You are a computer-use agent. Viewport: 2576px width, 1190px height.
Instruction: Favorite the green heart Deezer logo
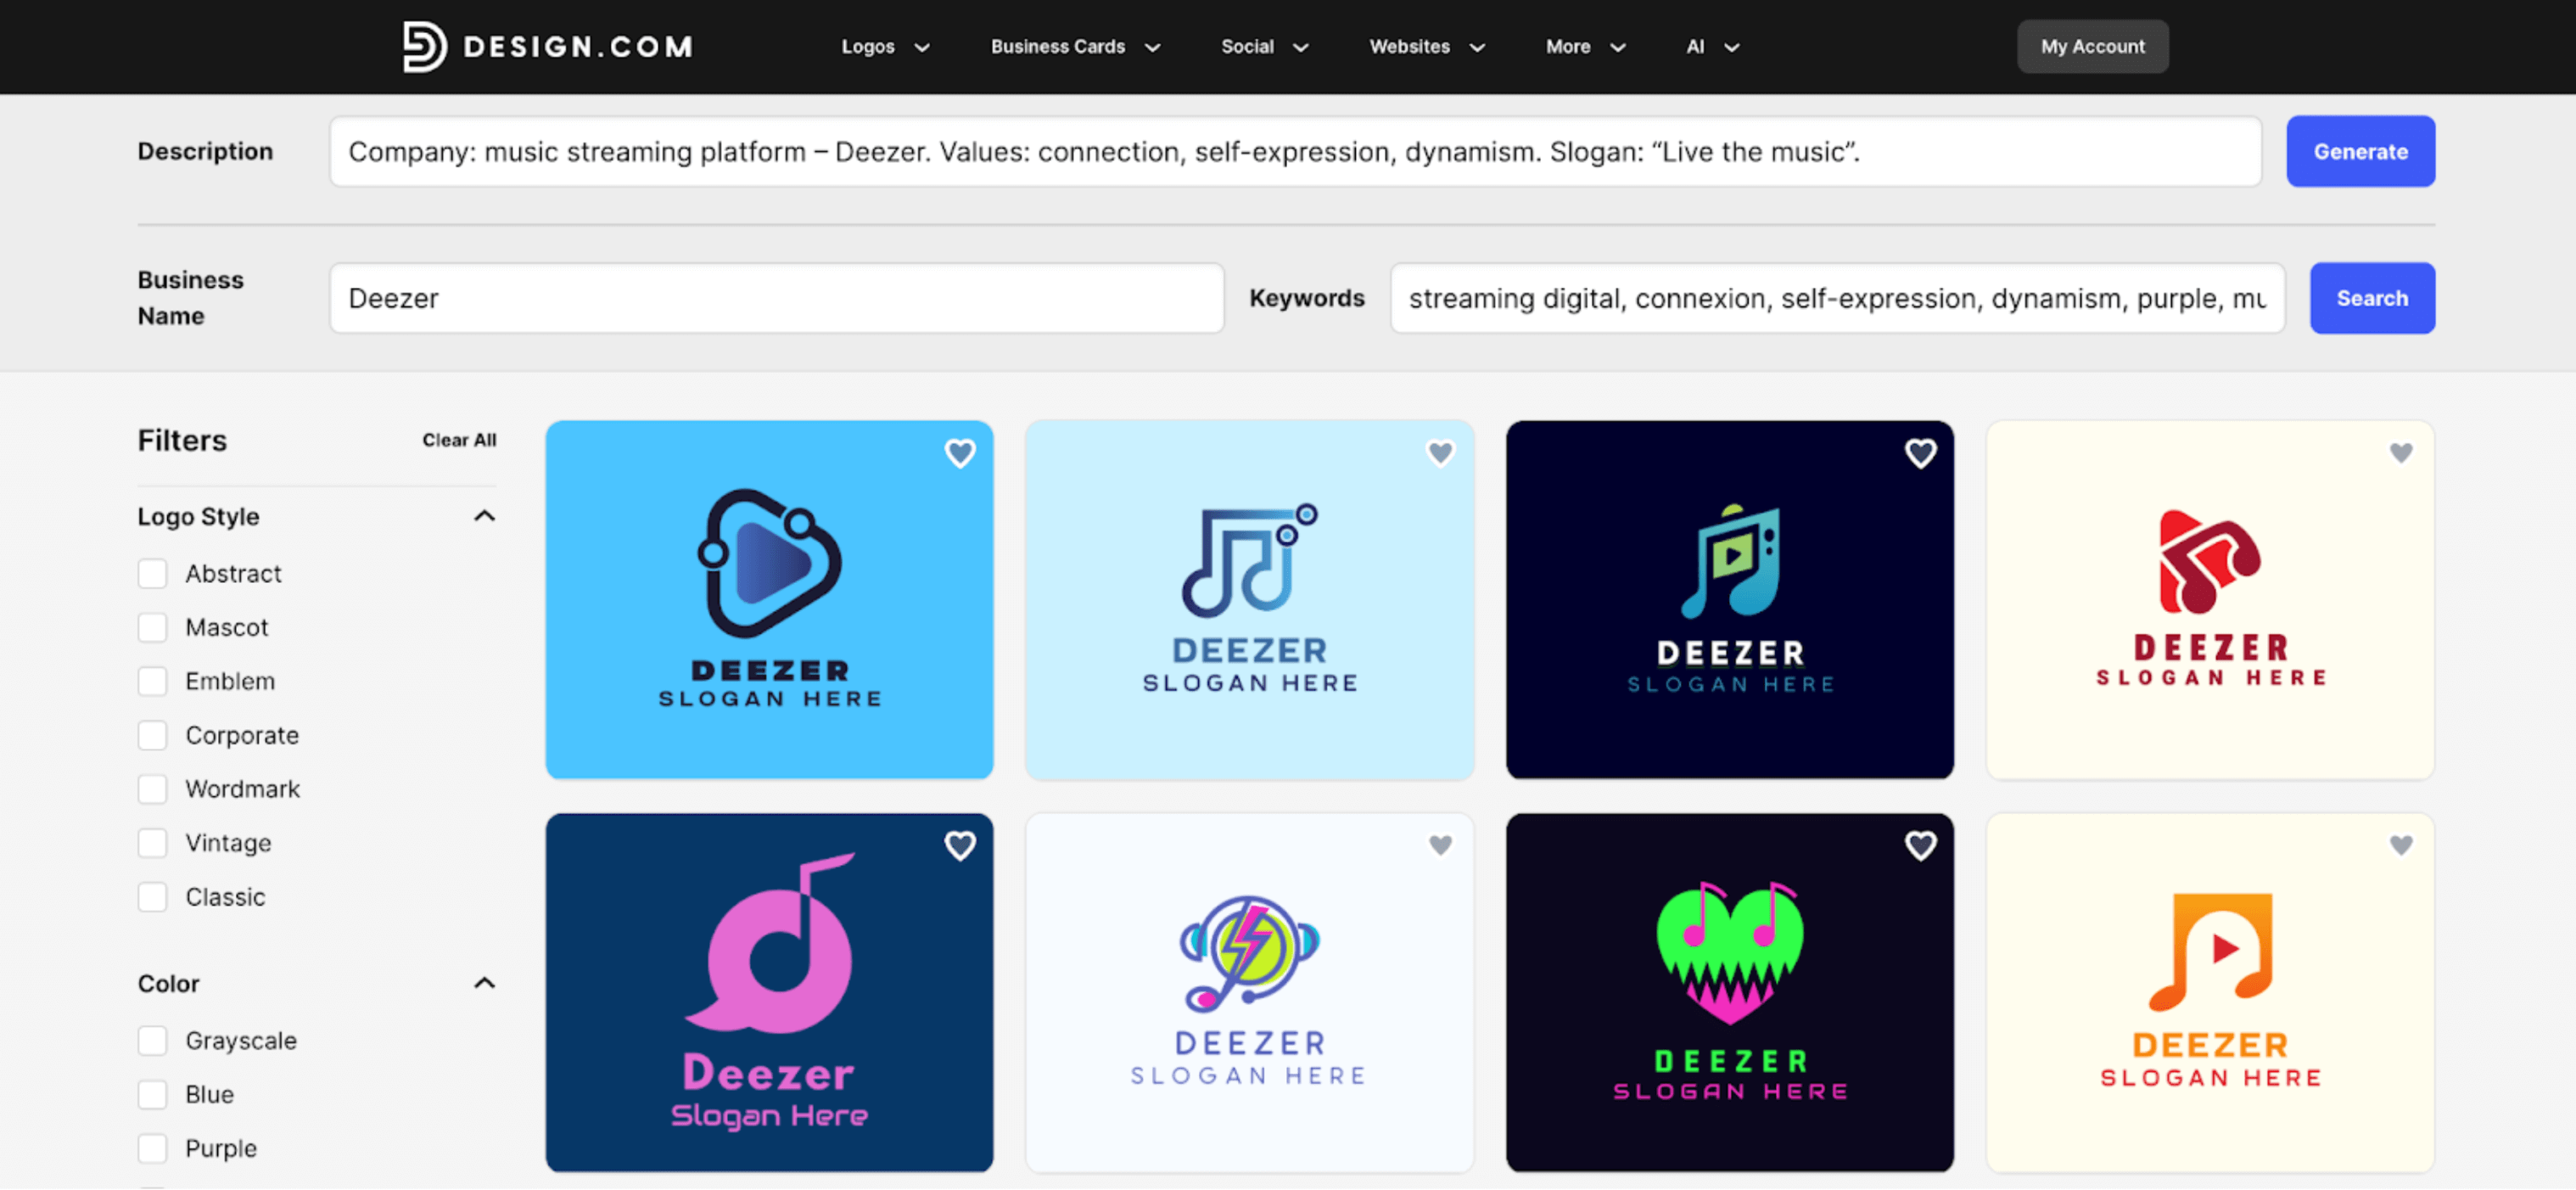1921,846
